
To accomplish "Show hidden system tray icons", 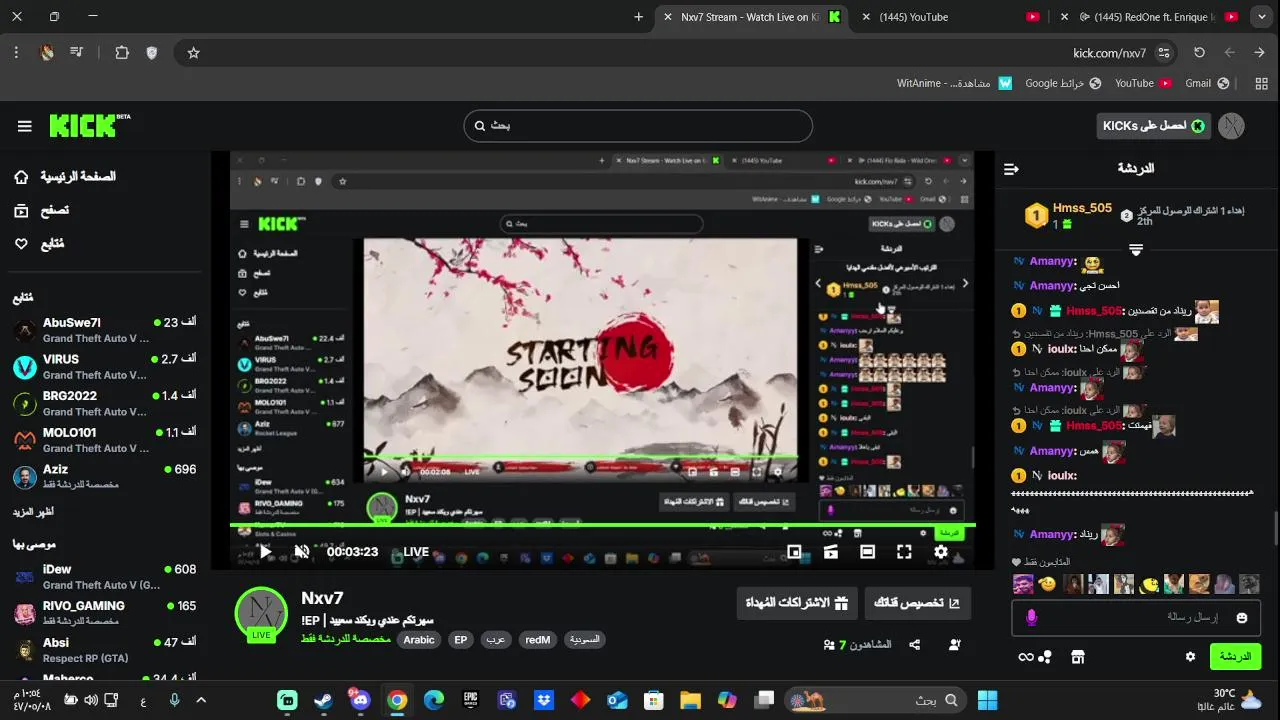I will coord(201,700).
